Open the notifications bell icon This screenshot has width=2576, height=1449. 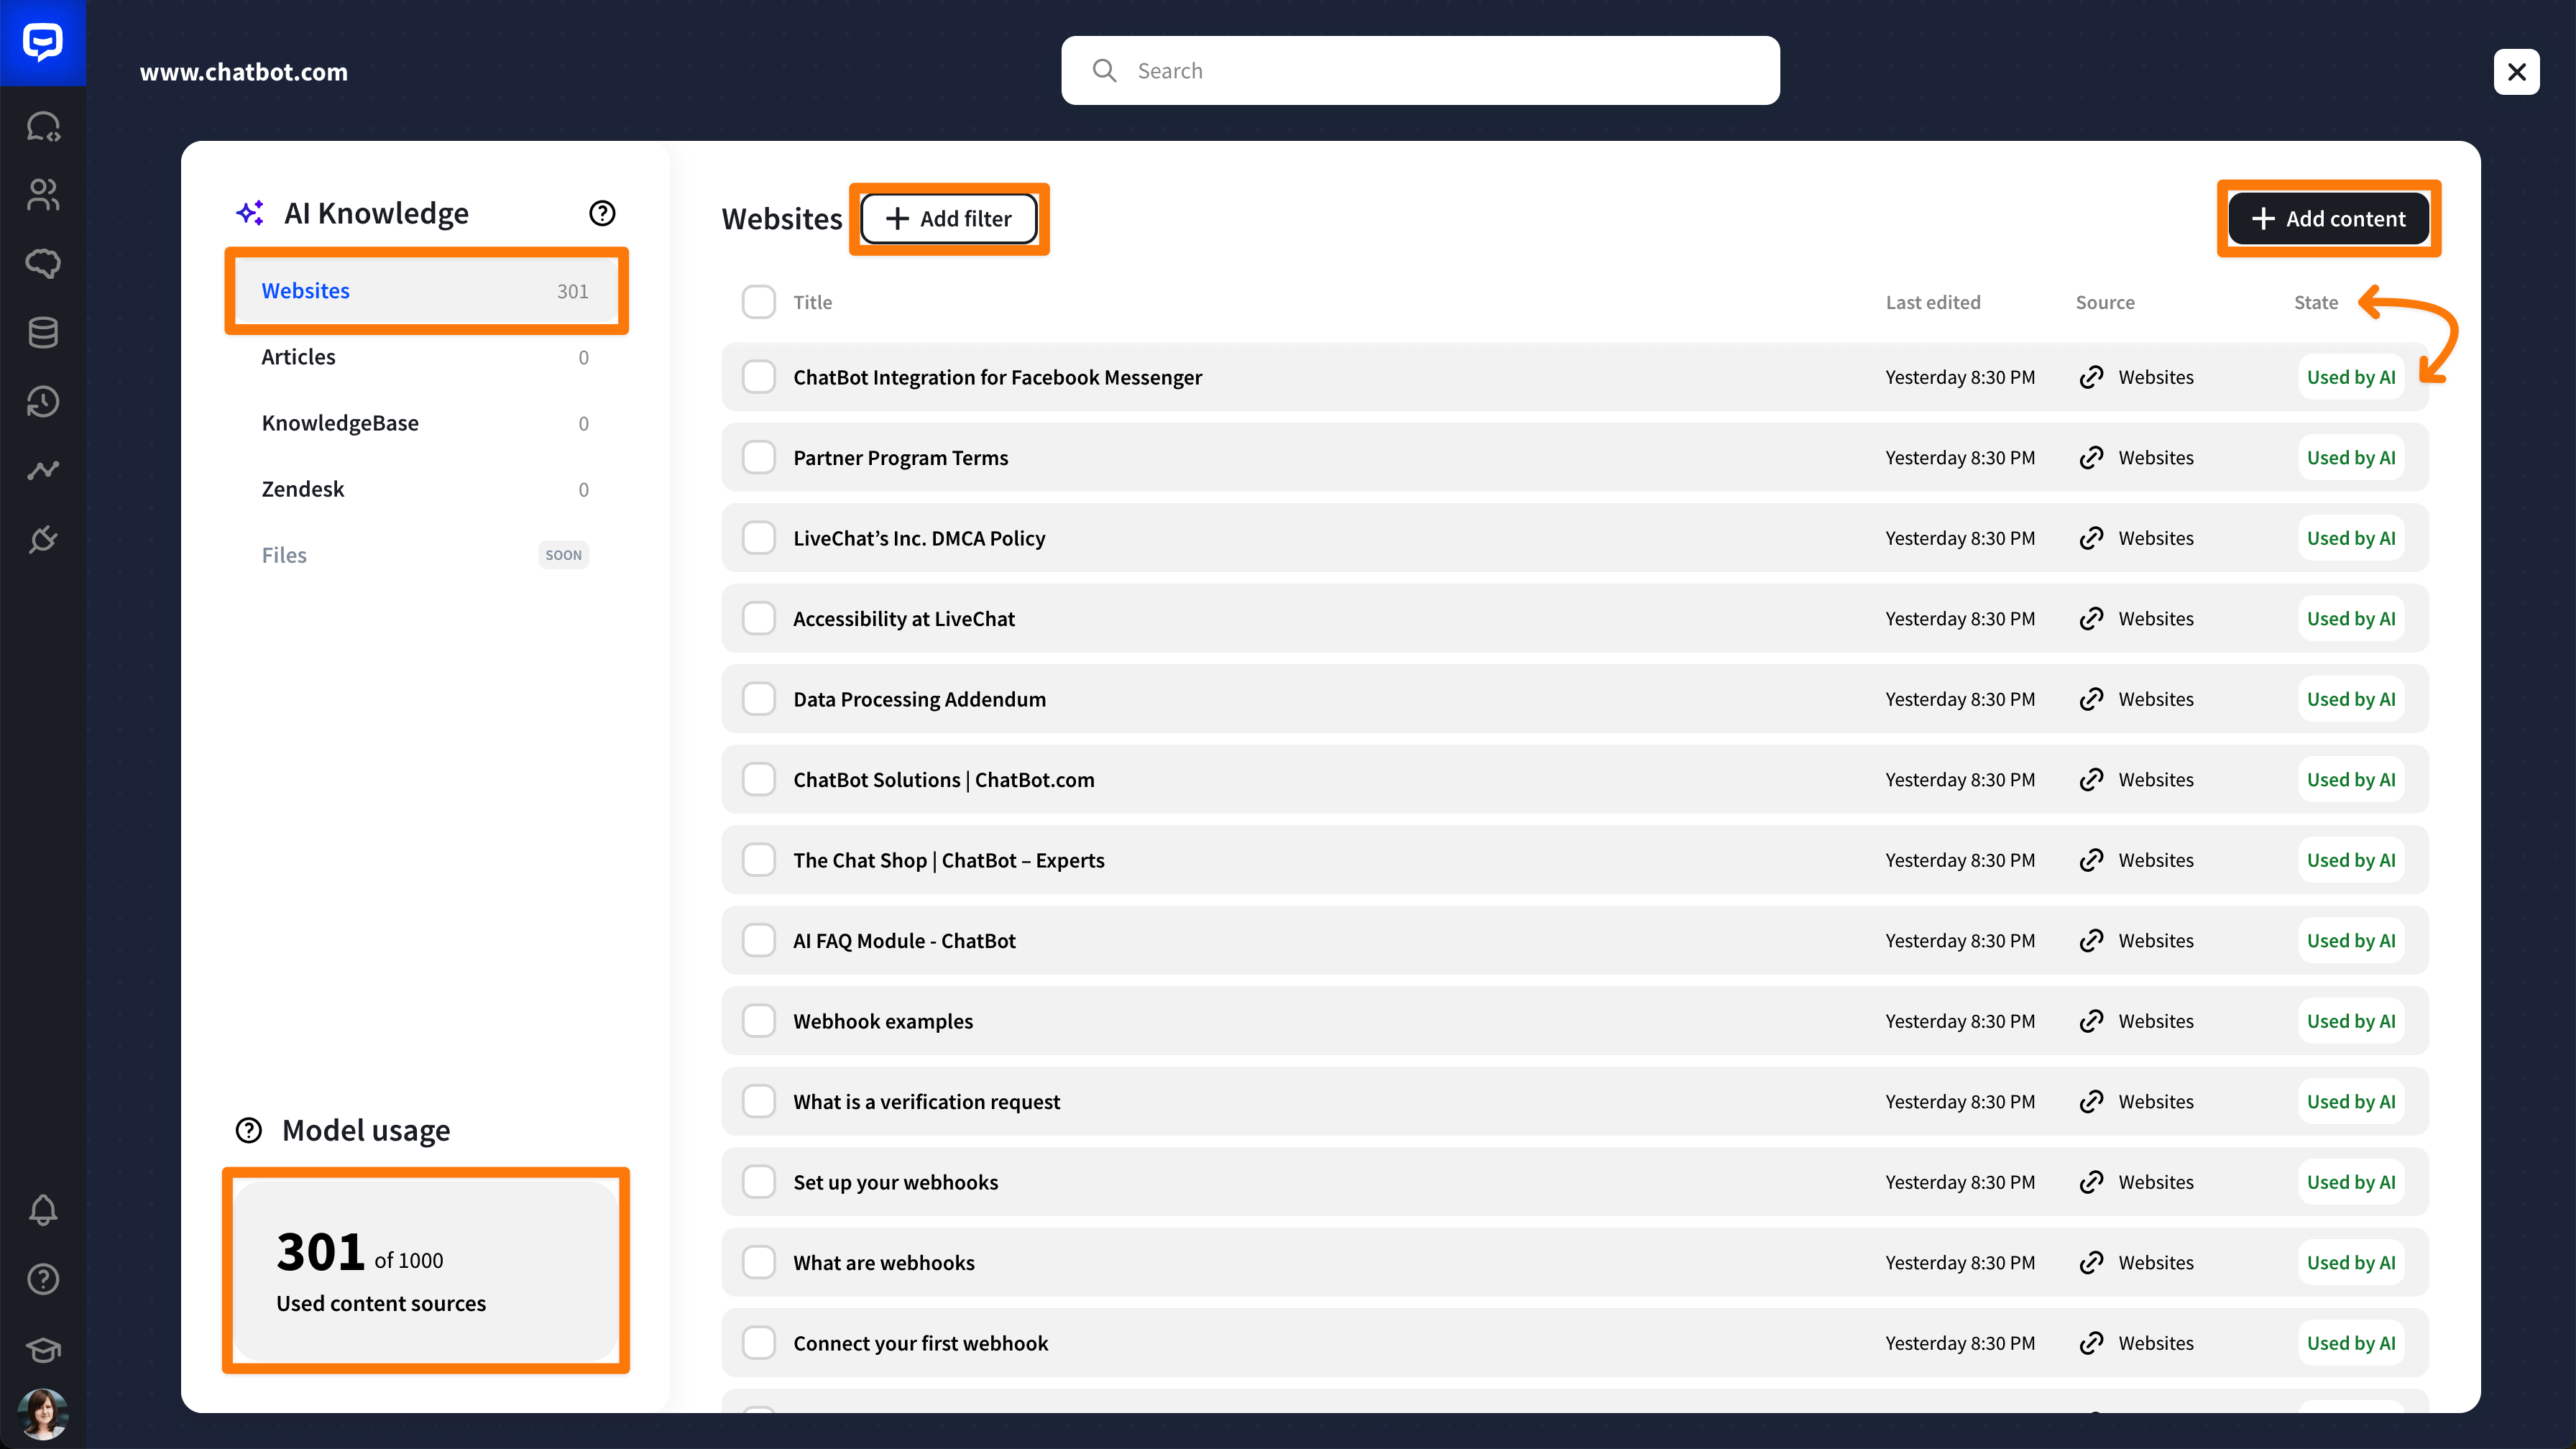coord(43,1210)
